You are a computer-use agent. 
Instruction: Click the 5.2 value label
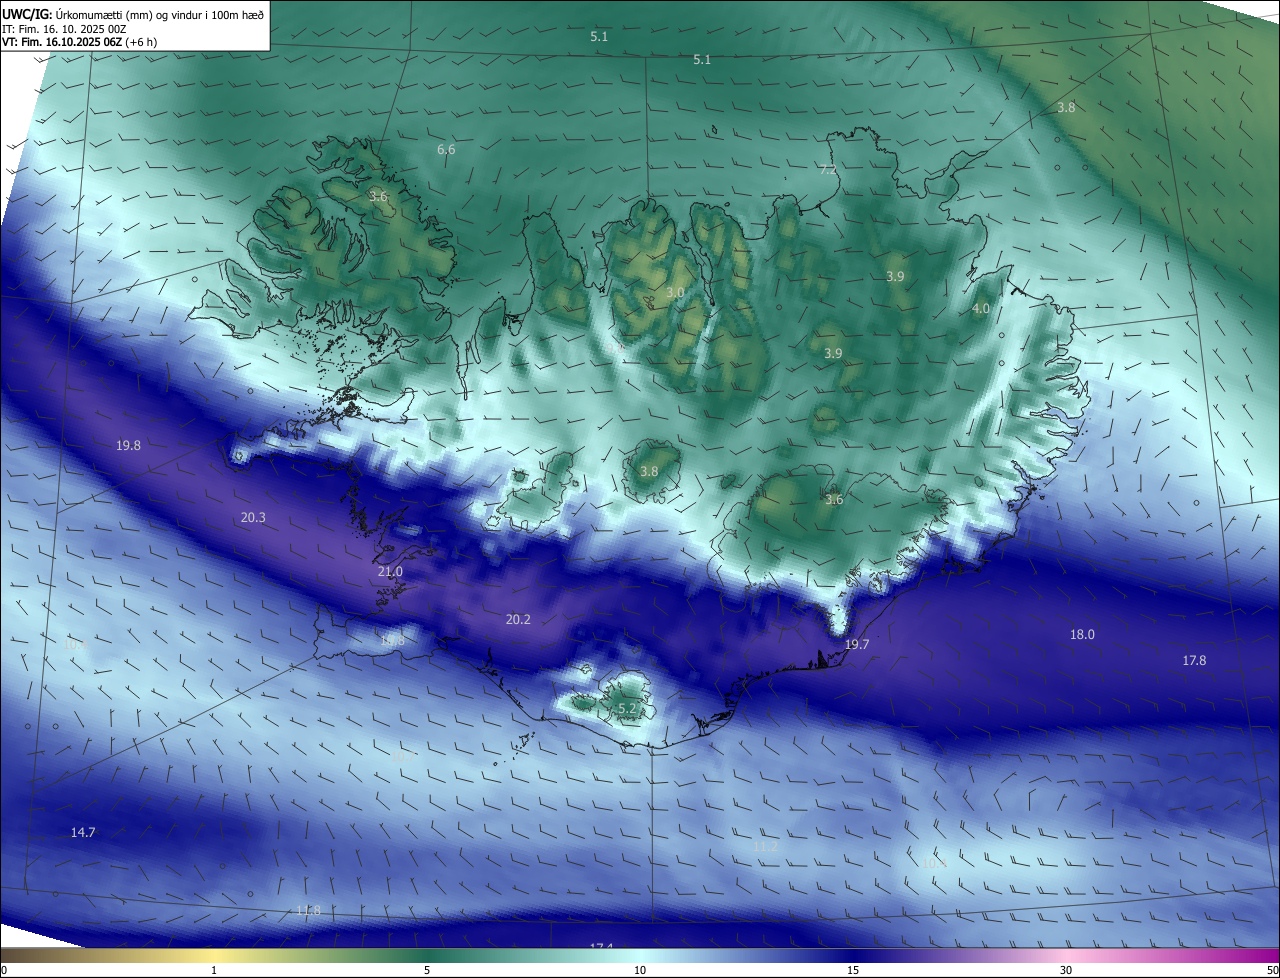(x=627, y=709)
